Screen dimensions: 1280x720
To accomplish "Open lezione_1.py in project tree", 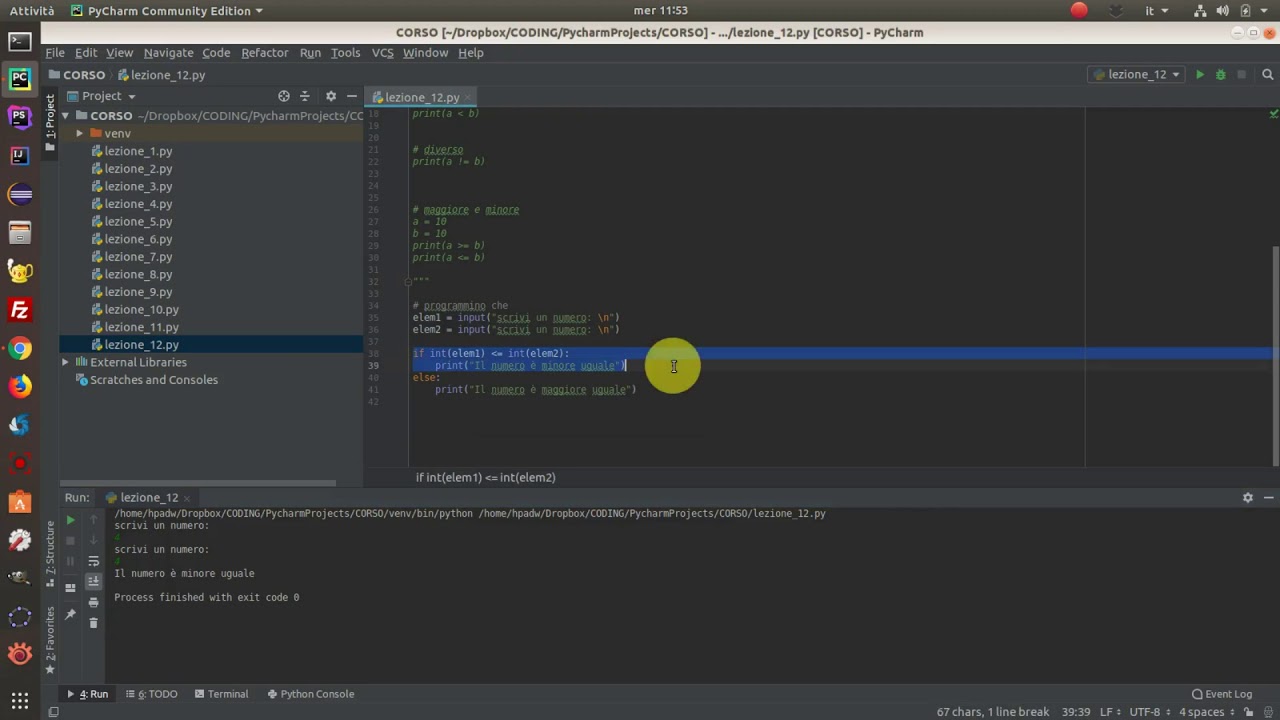I will tap(138, 151).
